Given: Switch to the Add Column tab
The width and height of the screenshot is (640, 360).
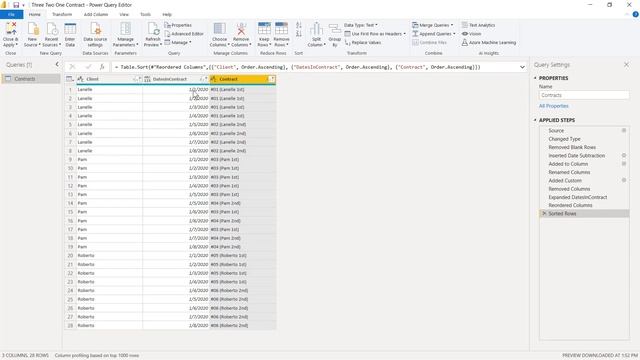Looking at the screenshot, I should tap(96, 14).
